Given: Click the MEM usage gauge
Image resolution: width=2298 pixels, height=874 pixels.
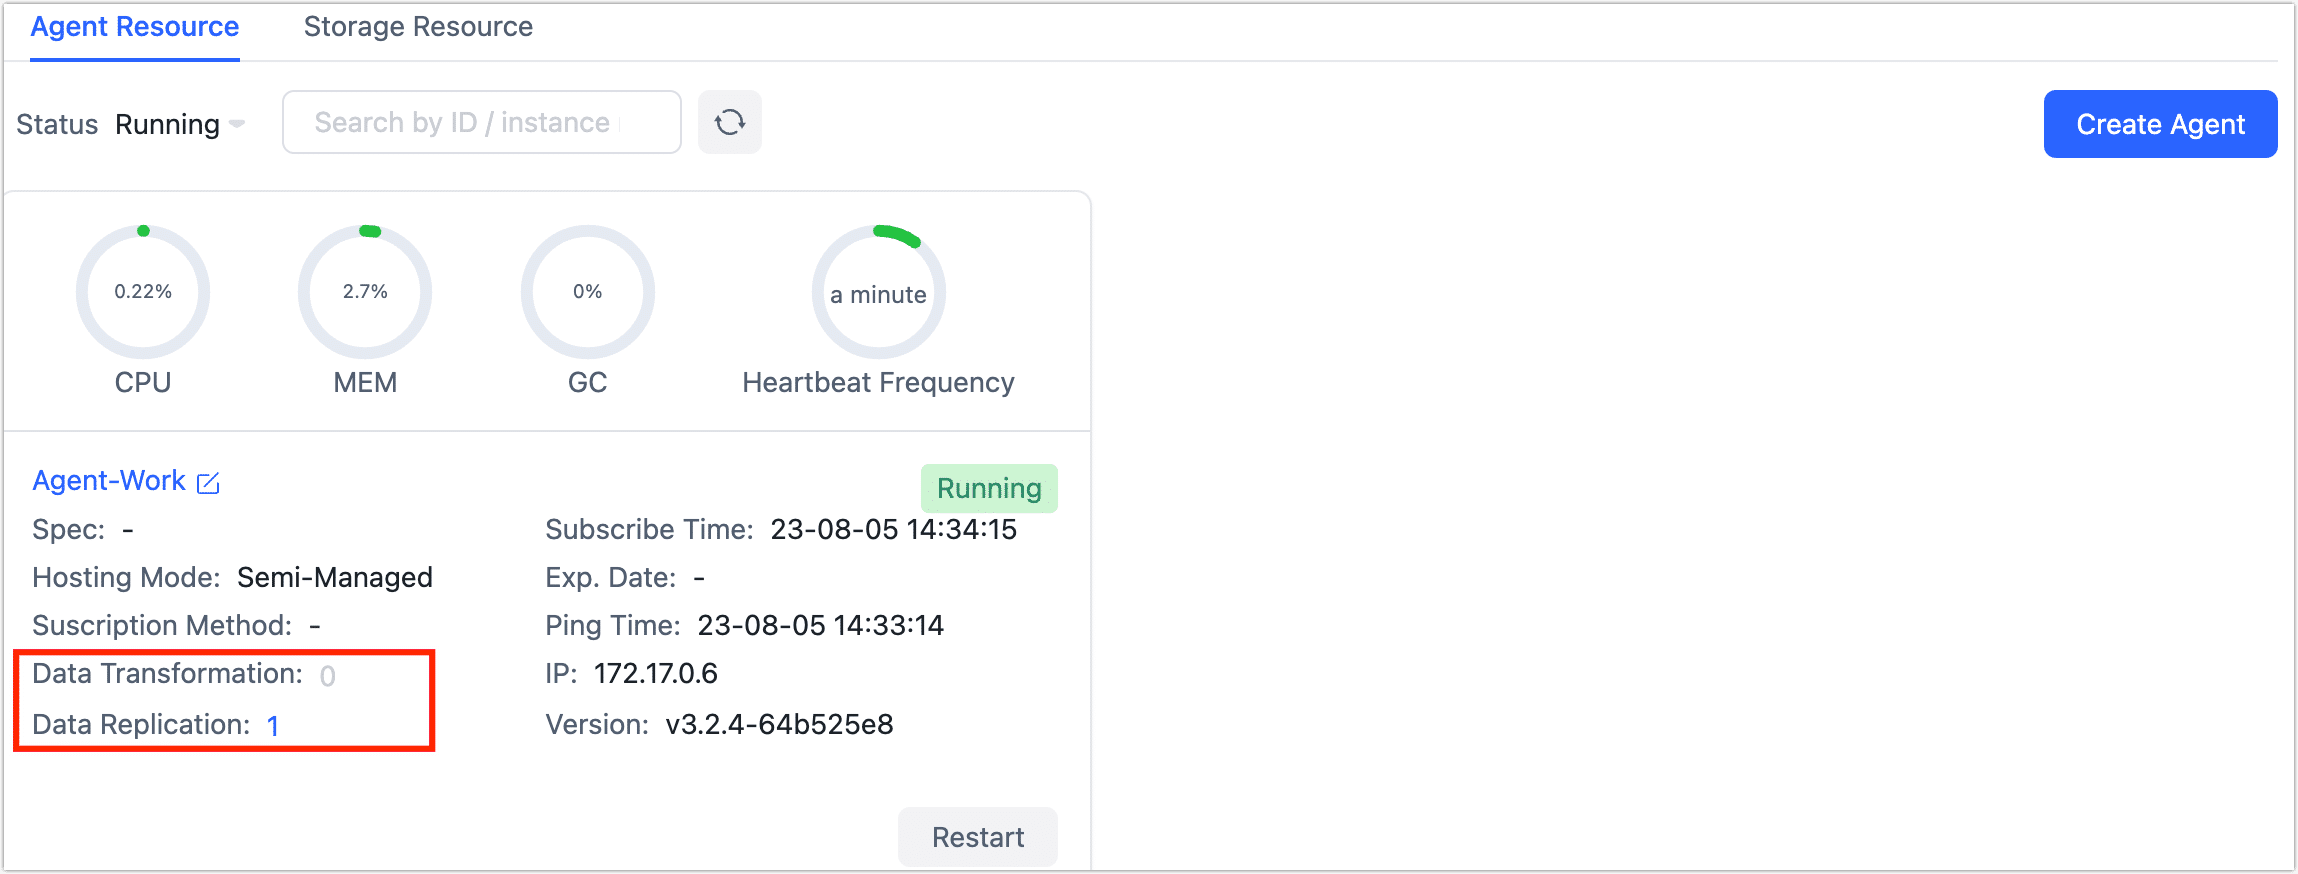Looking at the screenshot, I should coord(365,292).
